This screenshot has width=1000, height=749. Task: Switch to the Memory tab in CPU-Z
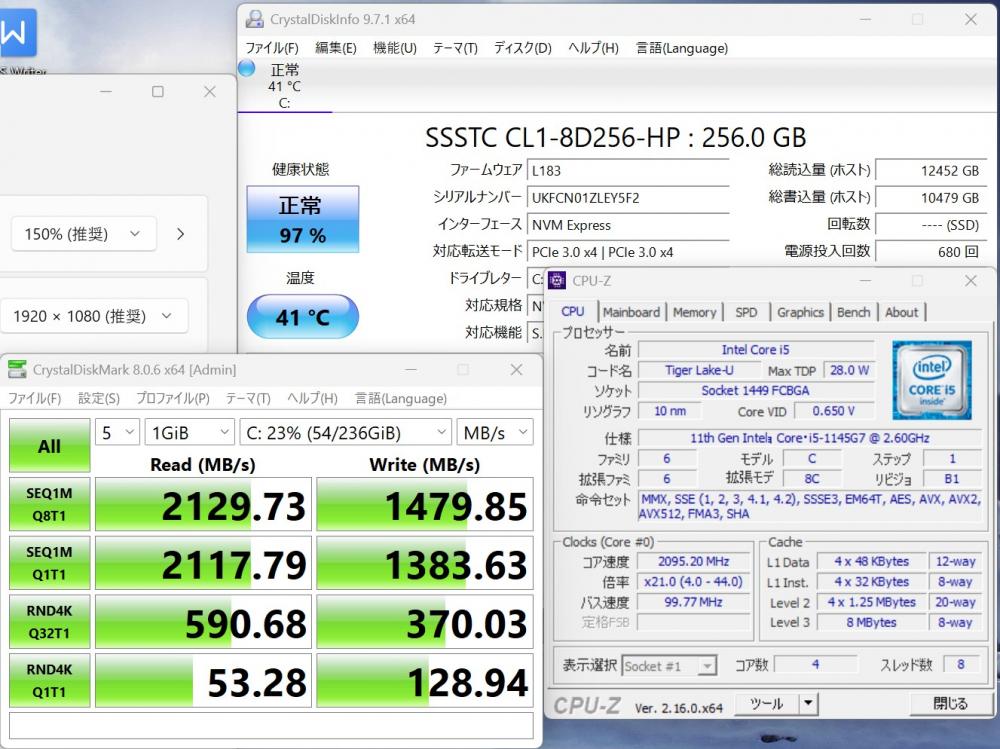(x=694, y=312)
